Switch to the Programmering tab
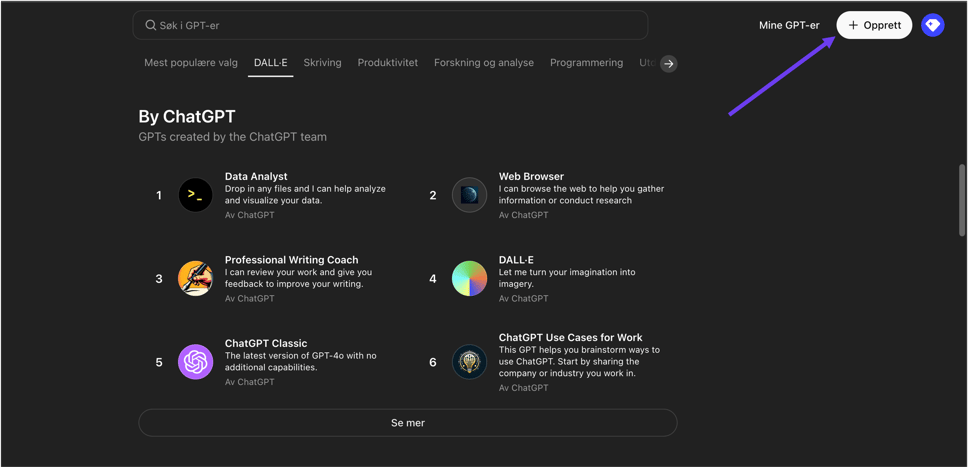Viewport: 968px width, 467px height. (x=586, y=63)
